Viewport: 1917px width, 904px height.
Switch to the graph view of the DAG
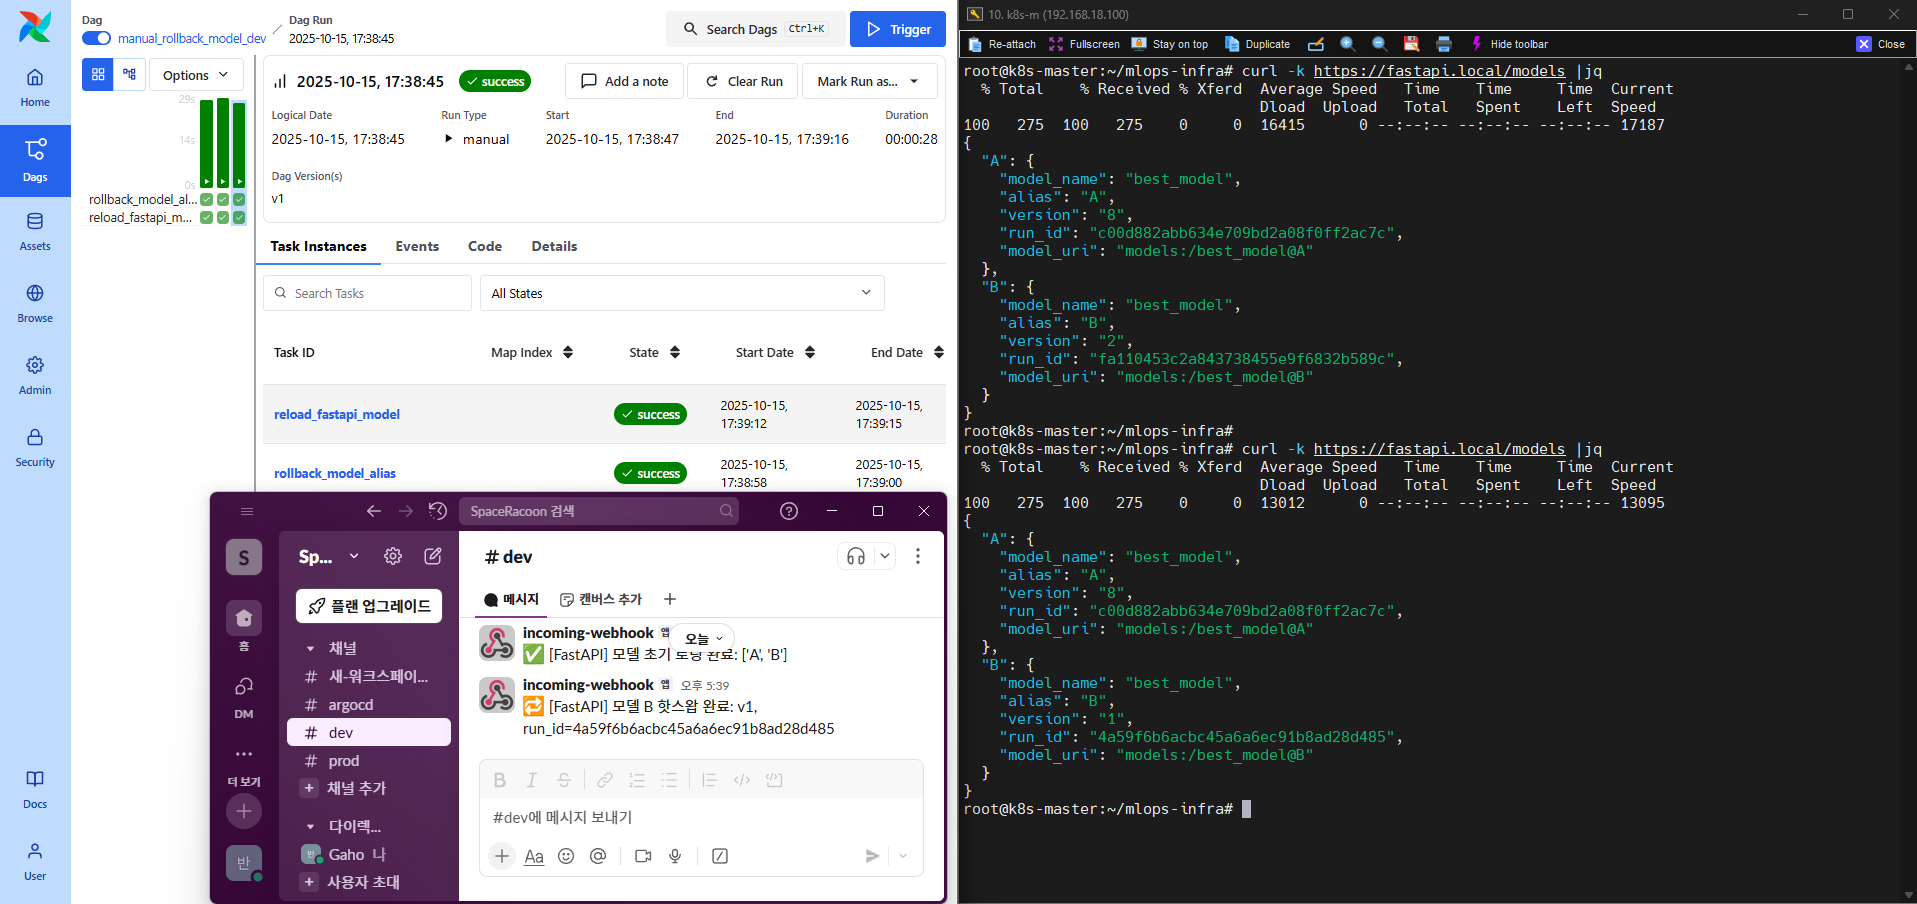coord(128,74)
